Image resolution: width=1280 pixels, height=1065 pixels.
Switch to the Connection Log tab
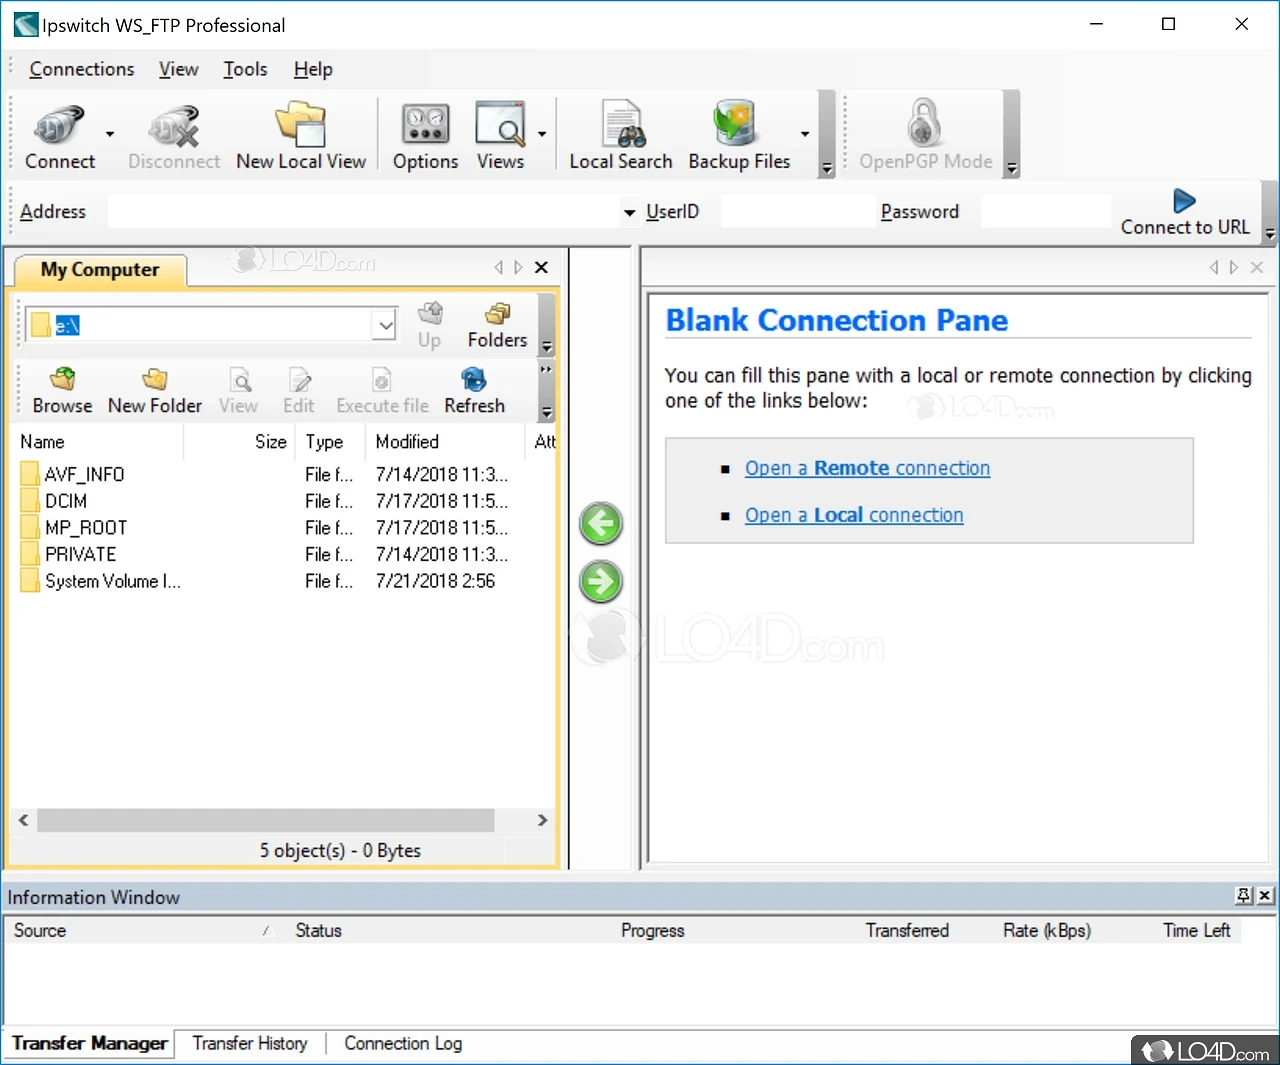pyautogui.click(x=403, y=1043)
